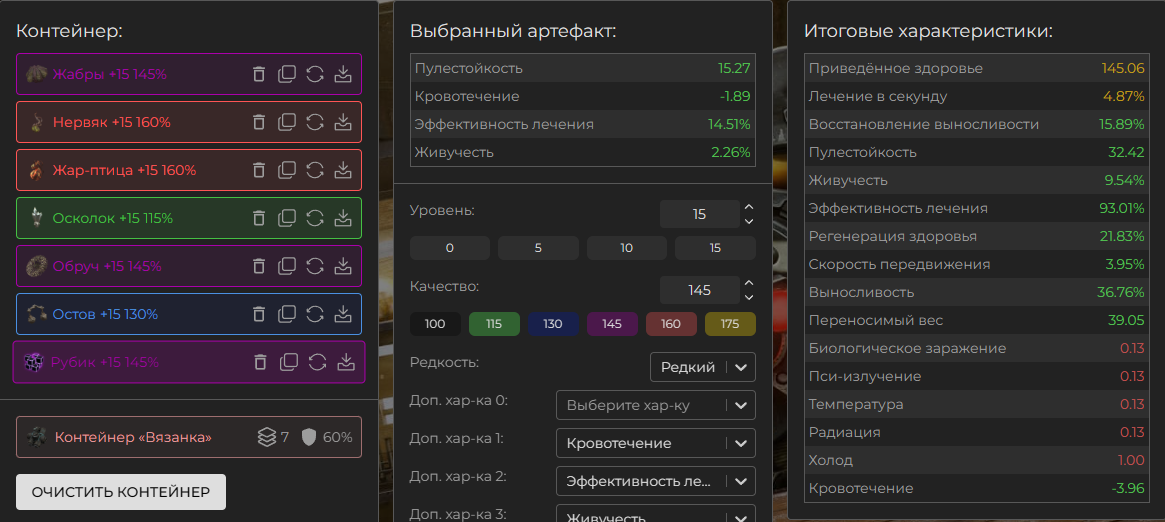Decrease Уровень with down arrow

749,221
